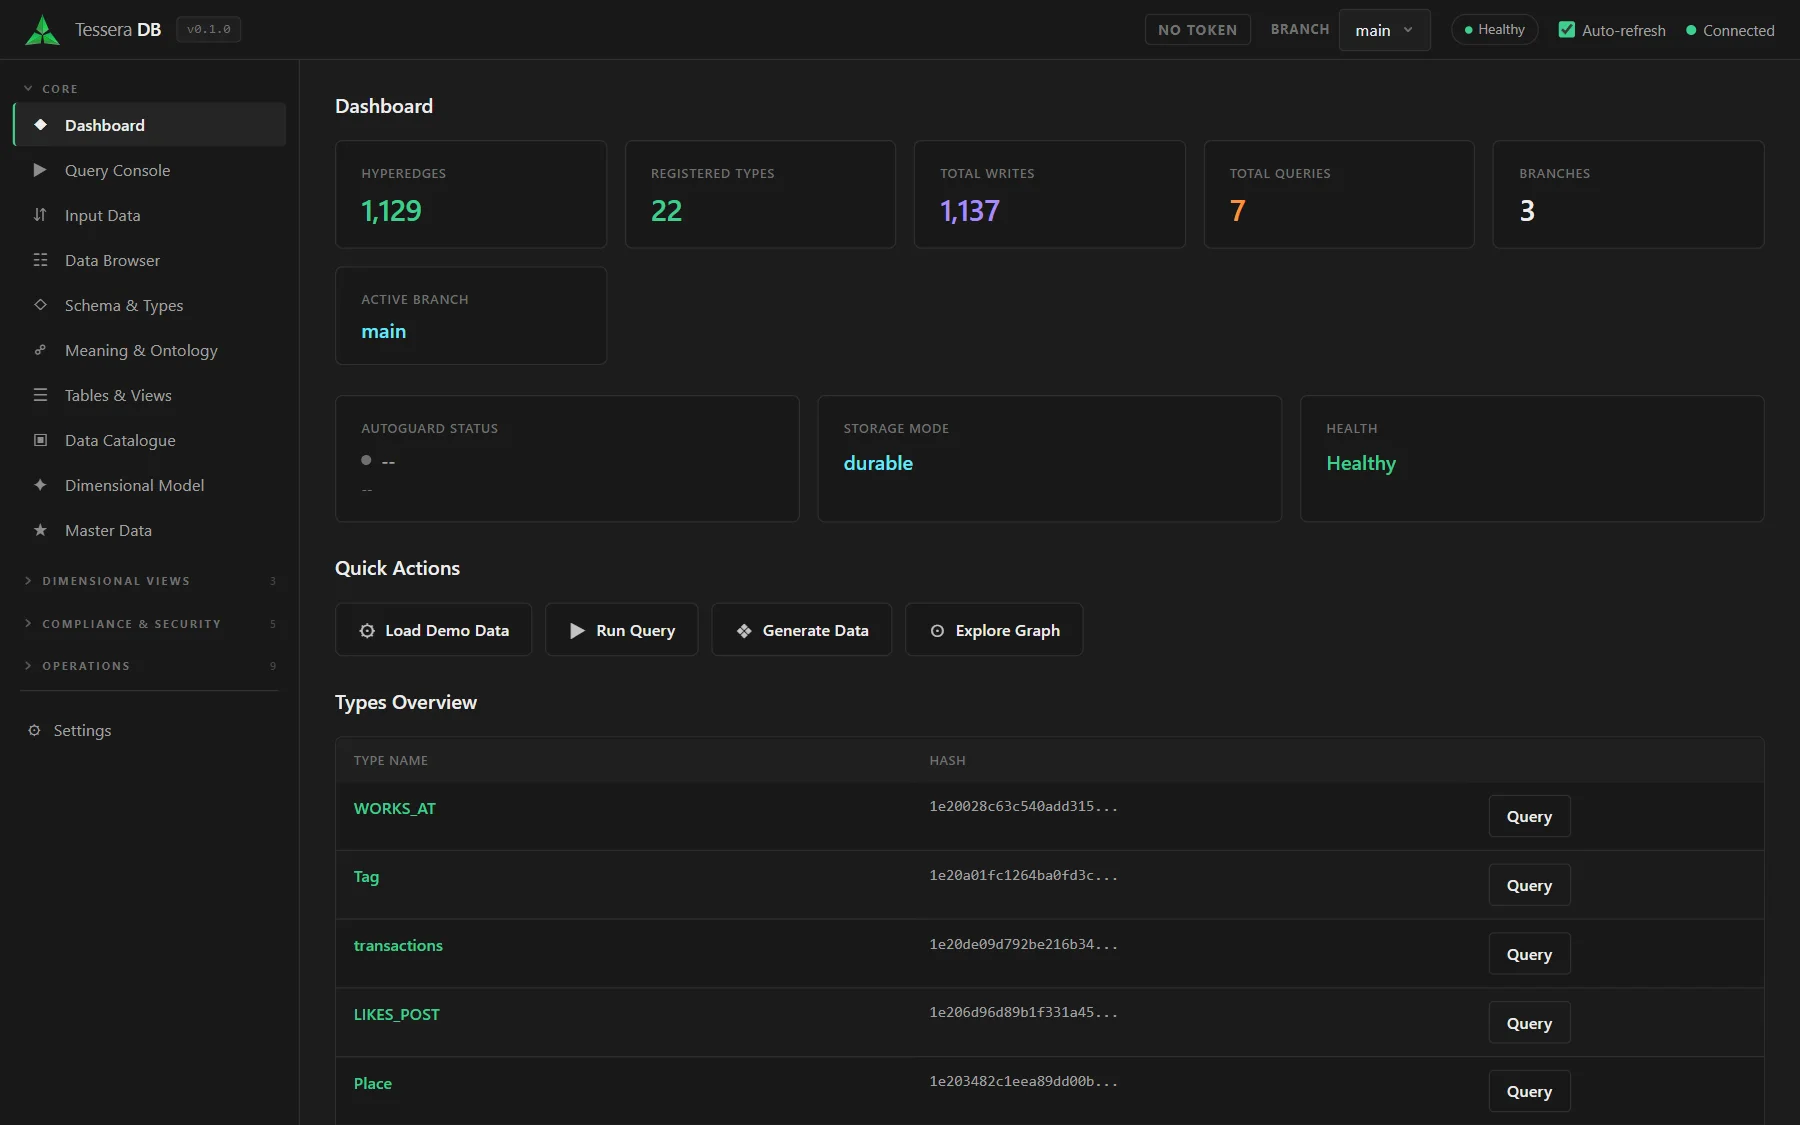Image resolution: width=1800 pixels, height=1125 pixels.
Task: Click the Hyperedges value 1,129
Action: [391, 211]
